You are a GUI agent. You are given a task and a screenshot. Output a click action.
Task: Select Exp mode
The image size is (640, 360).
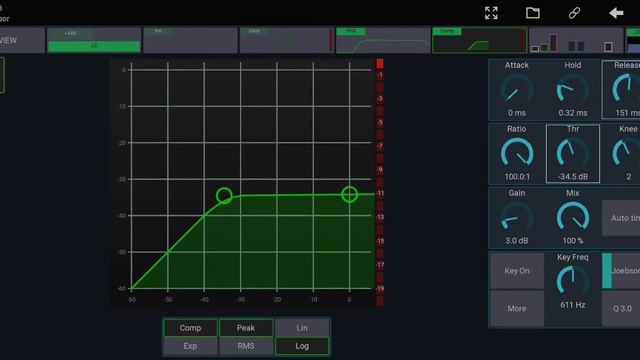[x=190, y=346]
